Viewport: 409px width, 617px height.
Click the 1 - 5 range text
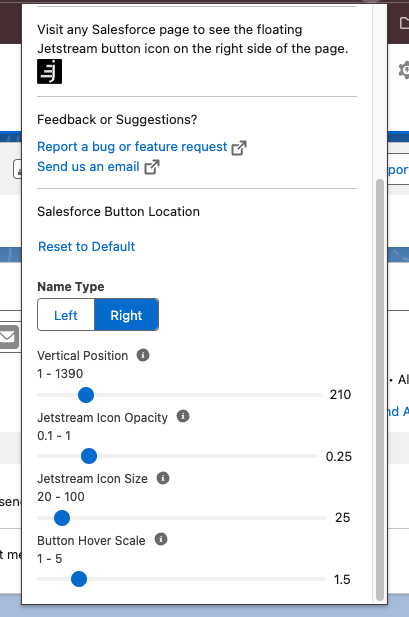[x=50, y=559]
